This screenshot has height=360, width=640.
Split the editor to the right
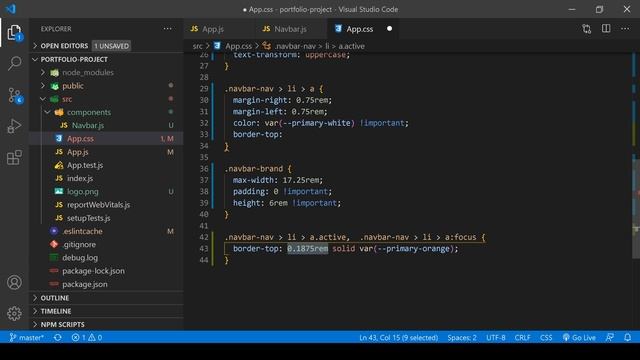point(606,29)
